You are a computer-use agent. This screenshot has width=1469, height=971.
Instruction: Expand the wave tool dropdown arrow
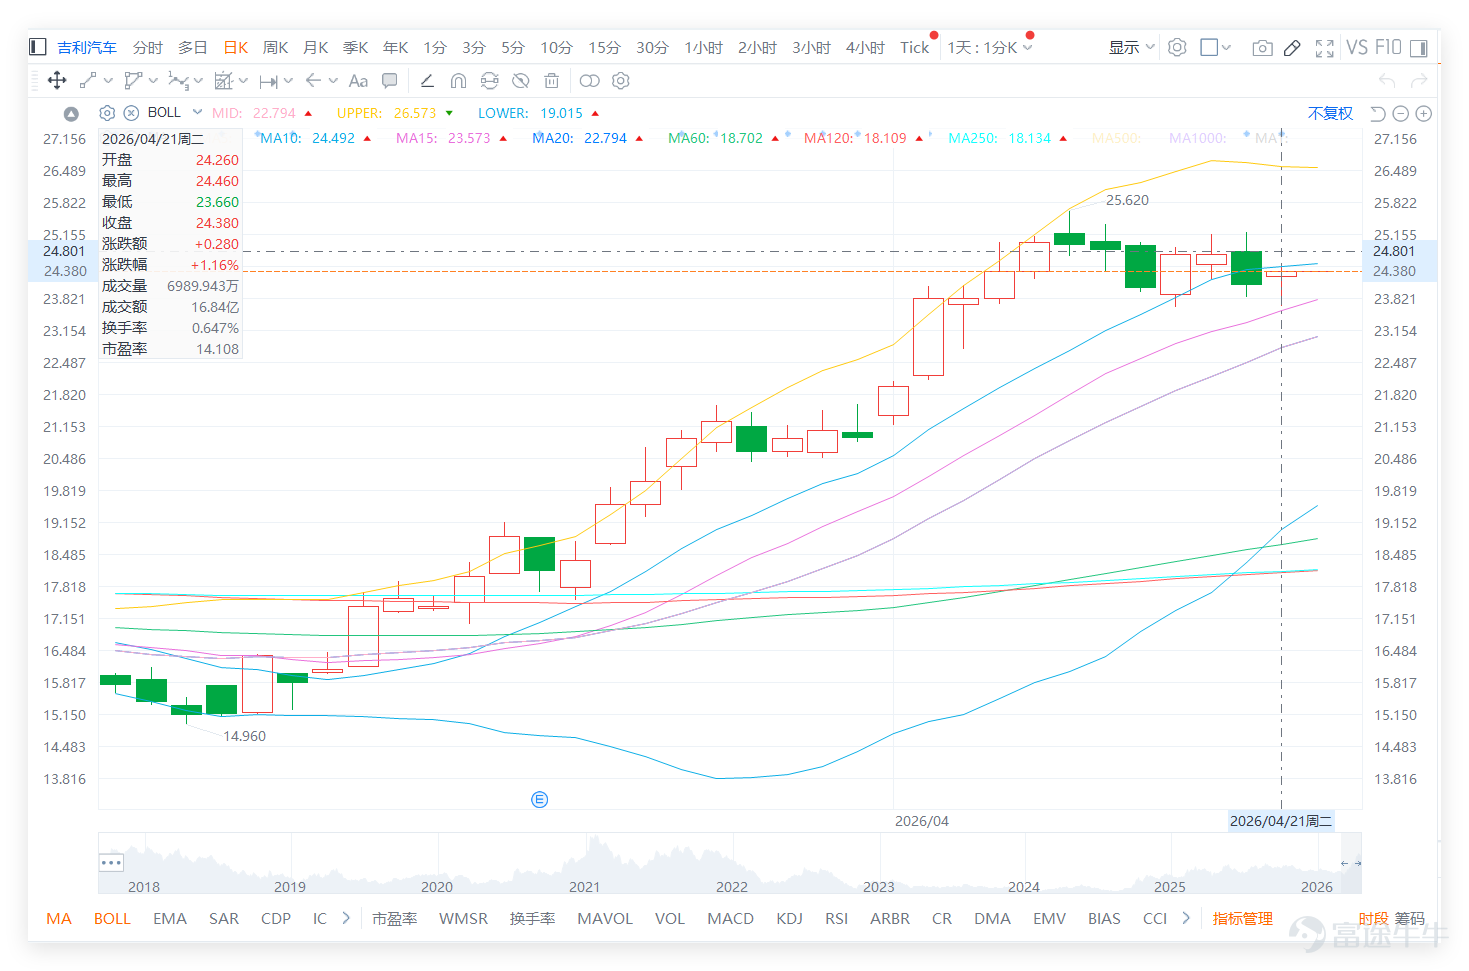coord(198,81)
